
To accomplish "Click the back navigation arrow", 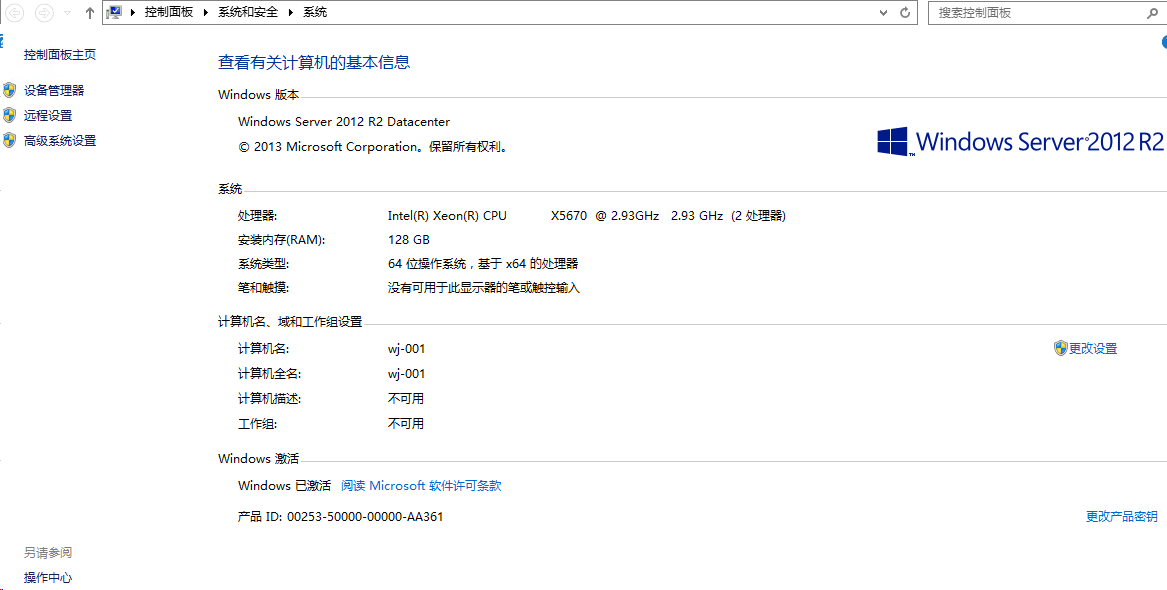I will coord(15,13).
